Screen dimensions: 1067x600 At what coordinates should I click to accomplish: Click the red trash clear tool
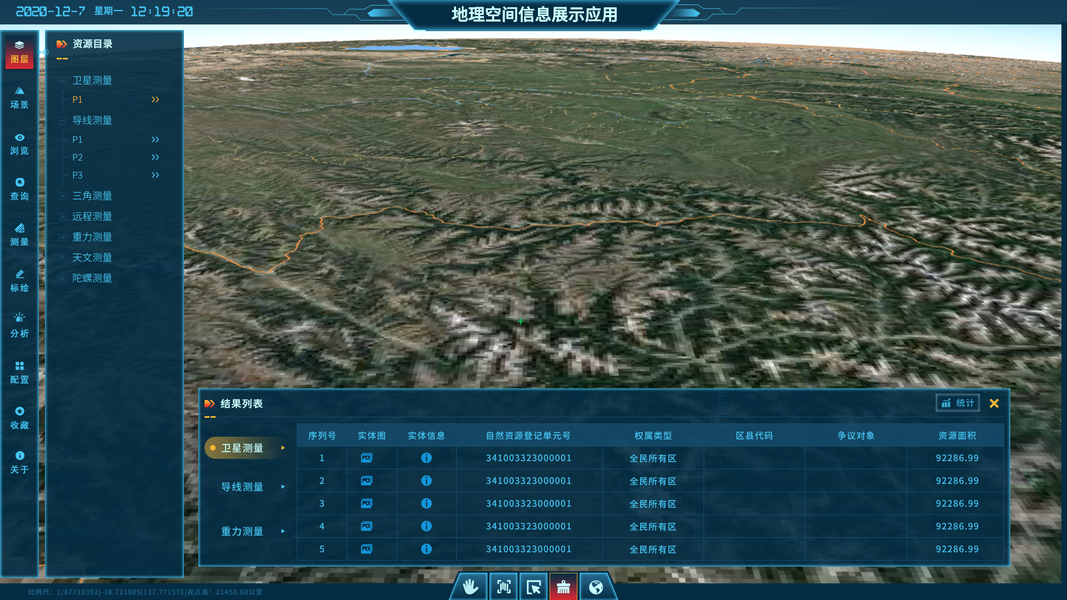click(563, 586)
